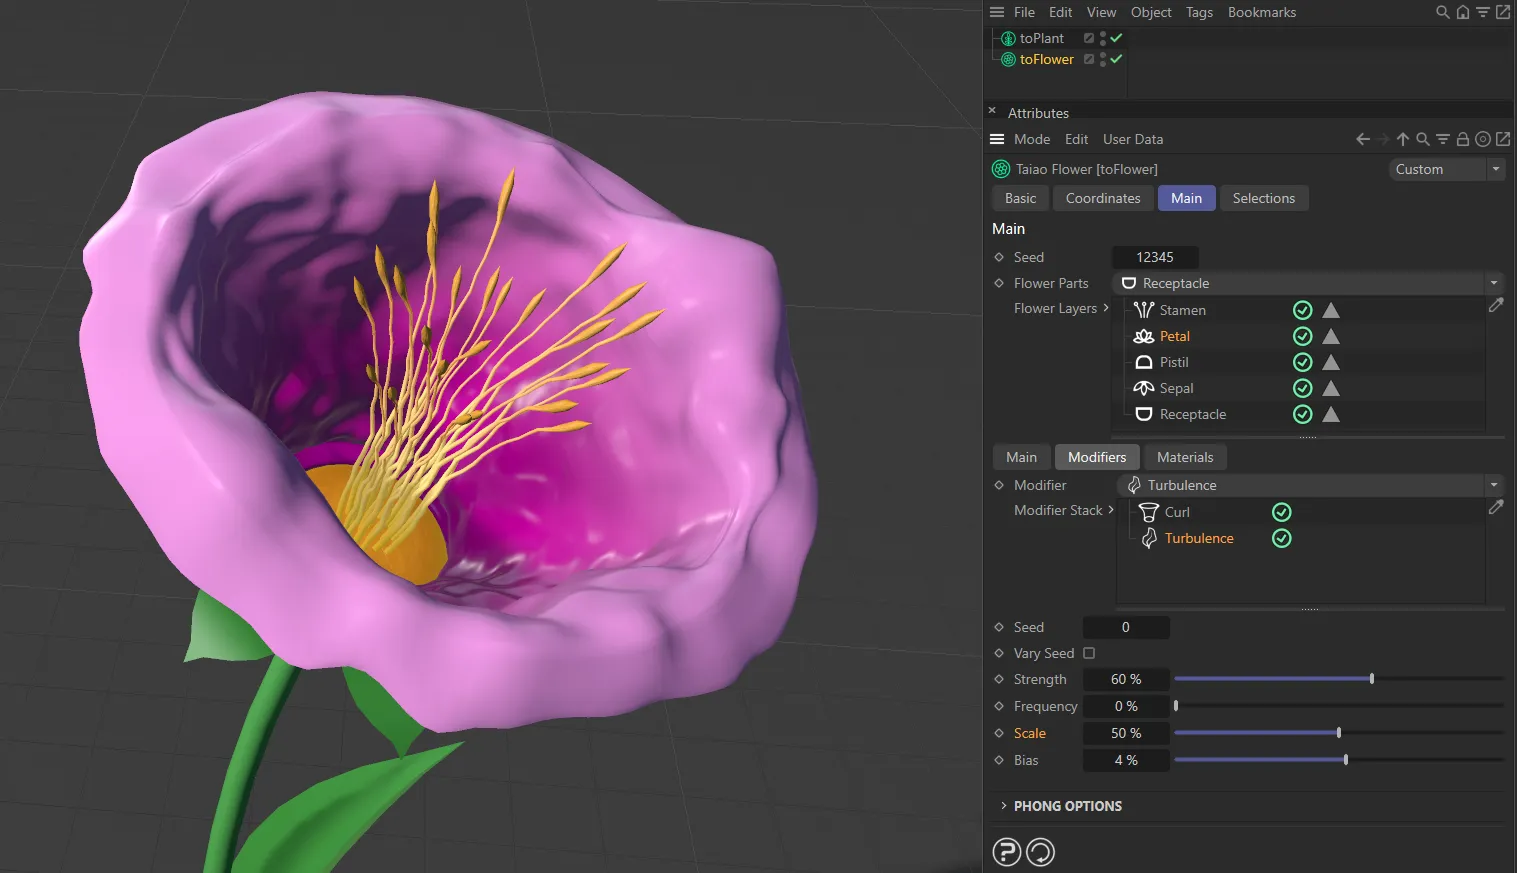The height and width of the screenshot is (873, 1517).
Task: Switch to the Coordinates tab
Action: (x=1102, y=198)
